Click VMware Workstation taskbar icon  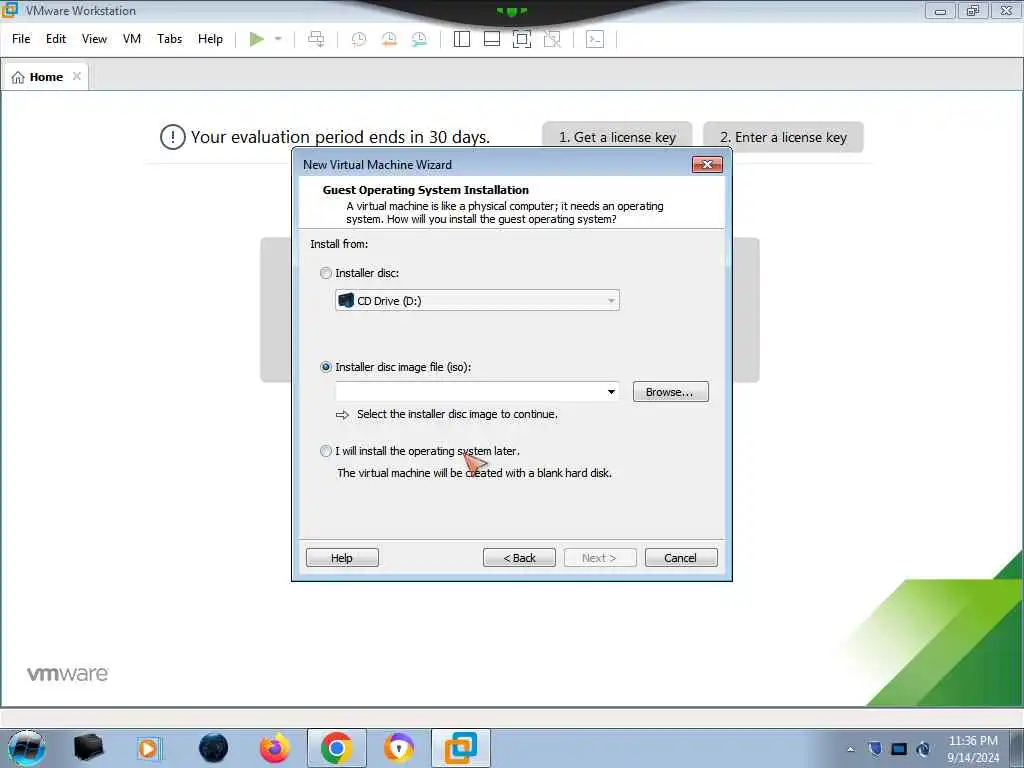coord(461,748)
